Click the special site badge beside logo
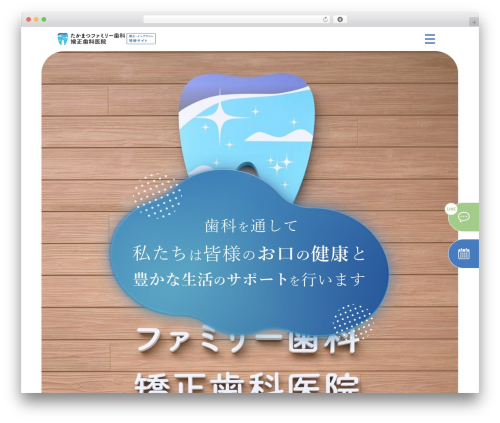500x423 pixels. click(141, 38)
